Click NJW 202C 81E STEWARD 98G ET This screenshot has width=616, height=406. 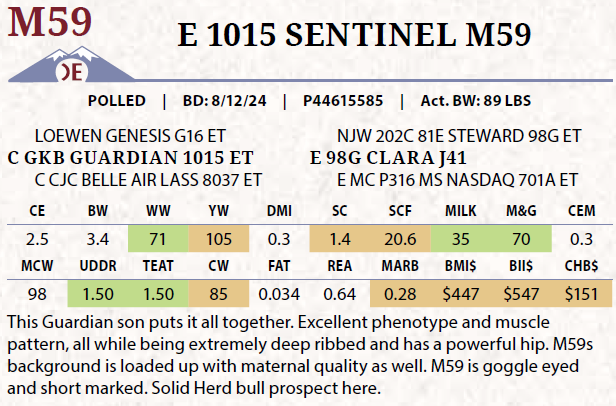pos(460,136)
